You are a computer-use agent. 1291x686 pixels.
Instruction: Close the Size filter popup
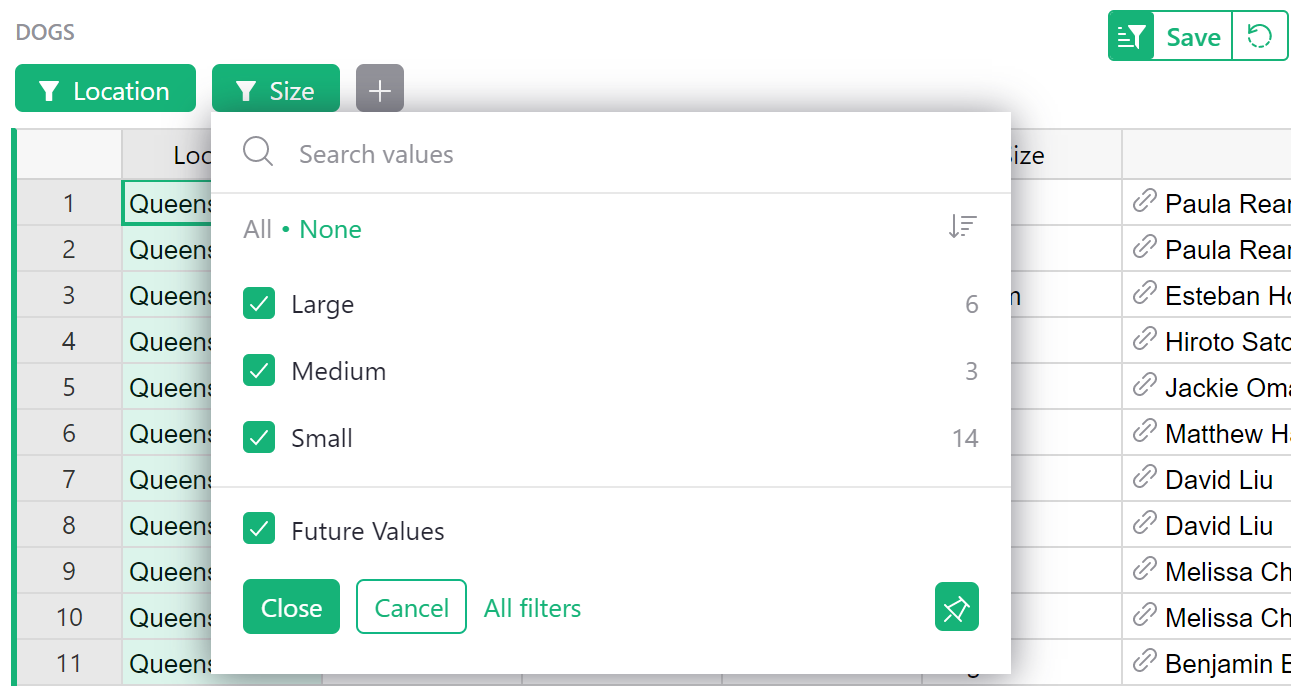click(291, 606)
